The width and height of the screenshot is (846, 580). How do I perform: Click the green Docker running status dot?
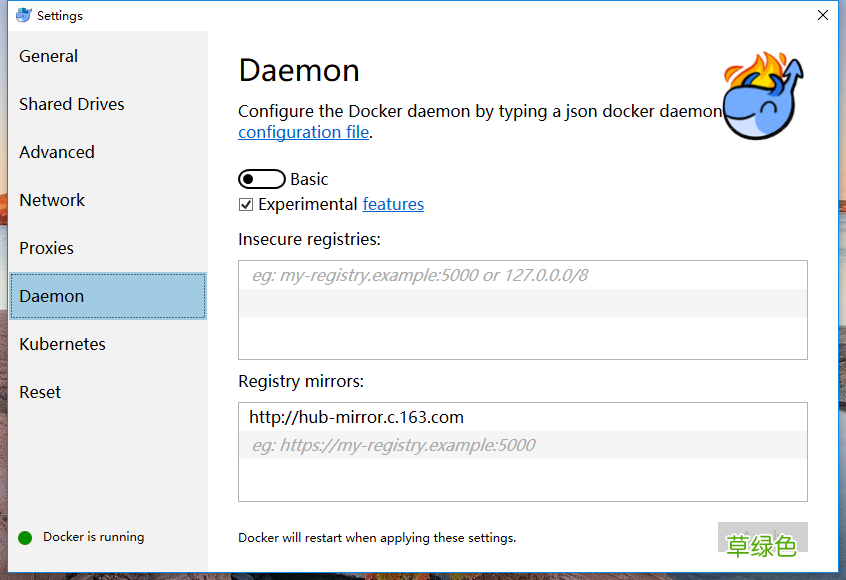[23, 537]
